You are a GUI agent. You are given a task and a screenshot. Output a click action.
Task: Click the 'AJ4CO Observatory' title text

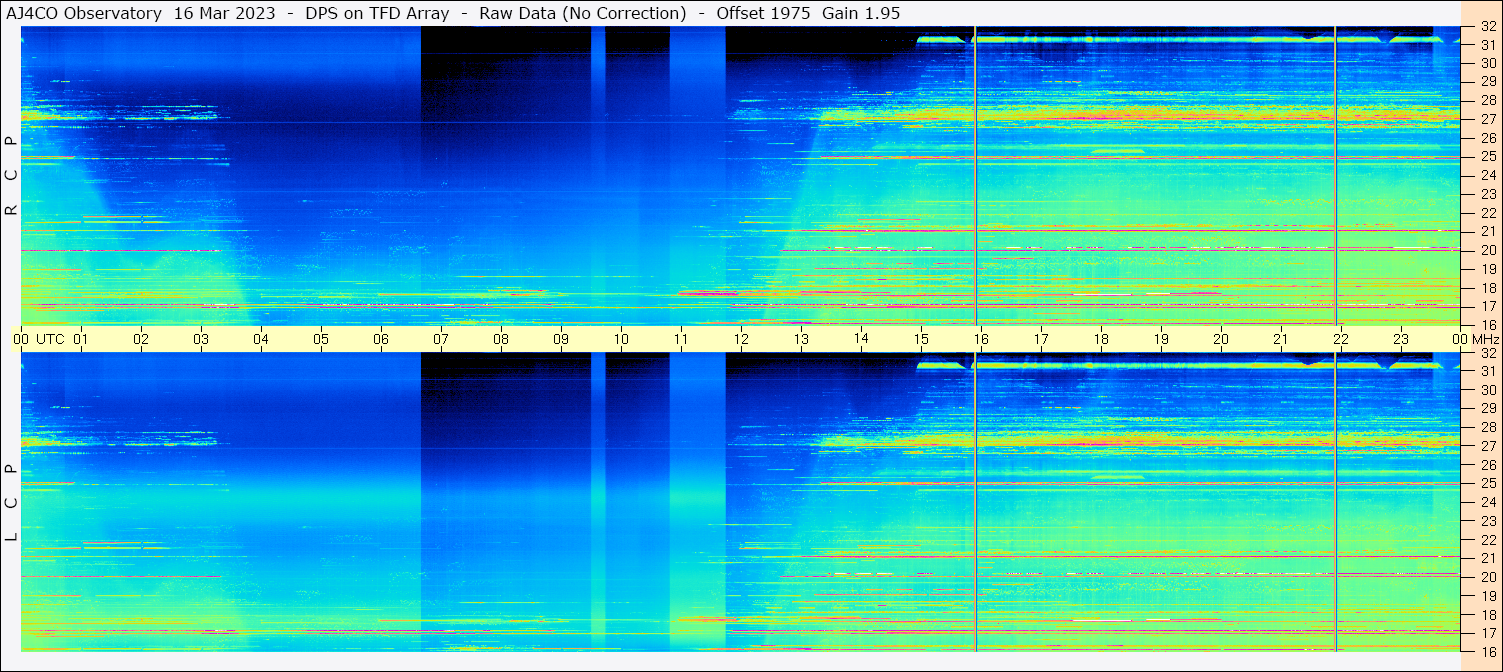pos(84,13)
